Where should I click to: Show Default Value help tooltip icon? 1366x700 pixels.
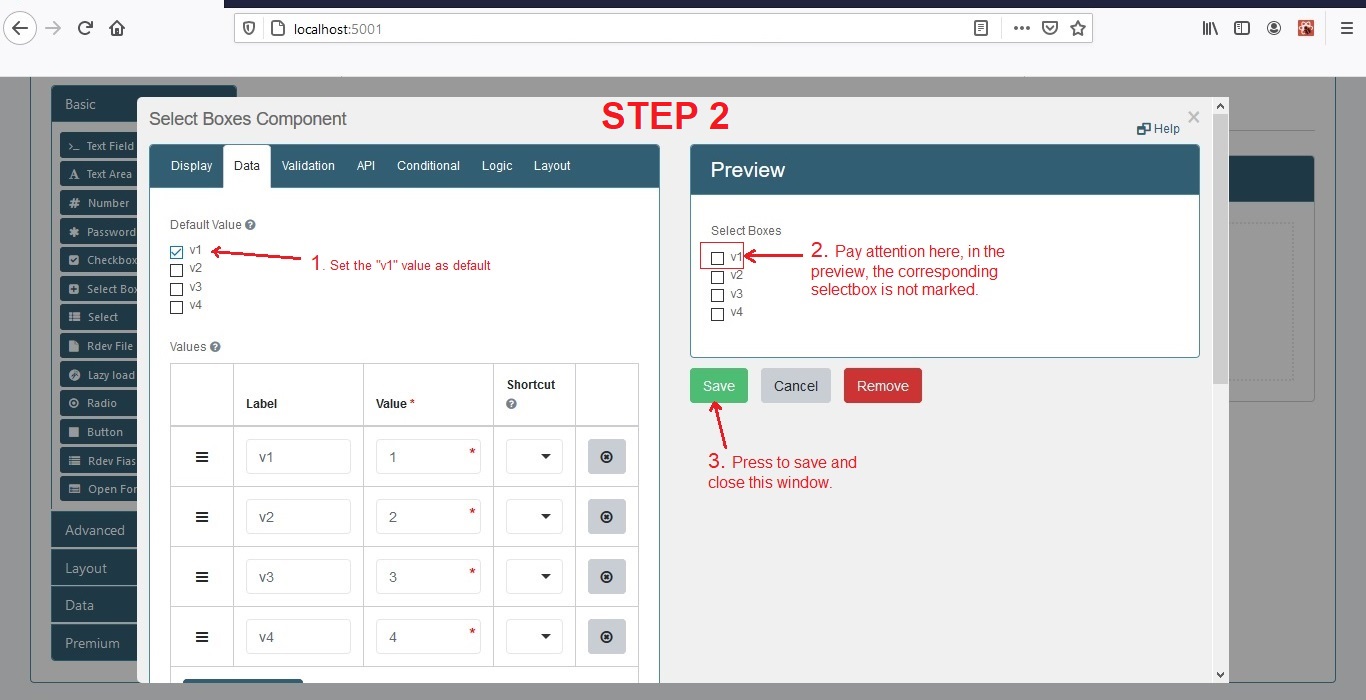click(250, 225)
